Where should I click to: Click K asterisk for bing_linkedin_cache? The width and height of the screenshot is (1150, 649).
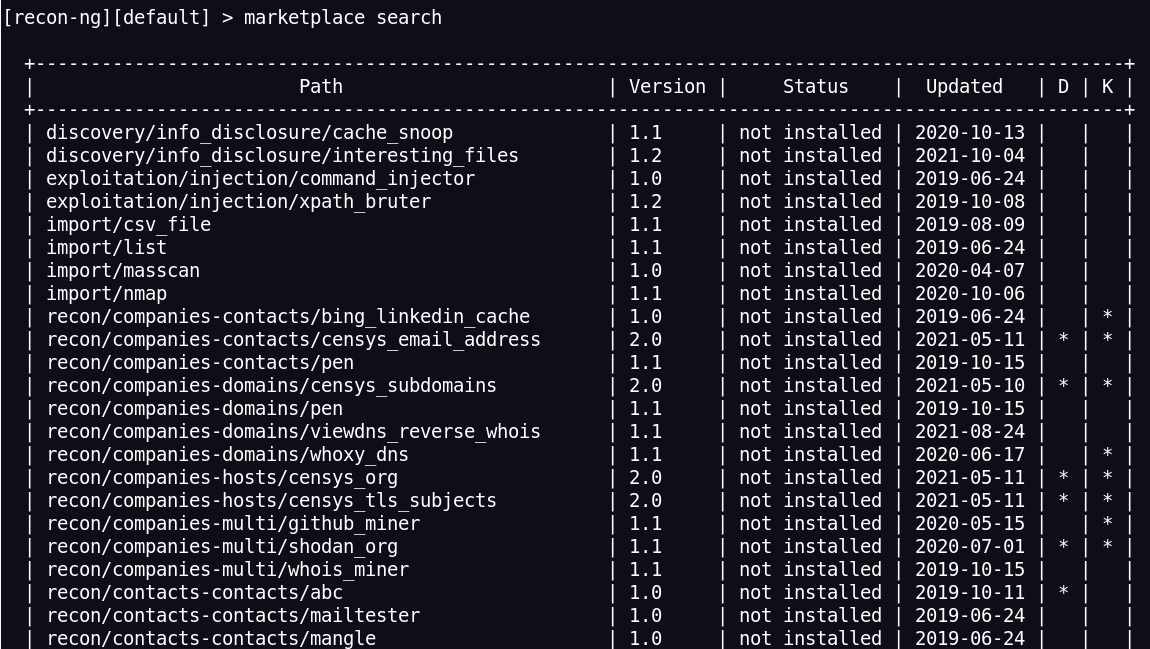click(1107, 315)
